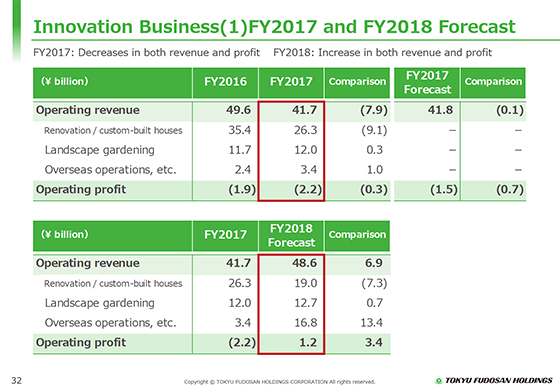Click the FY2016 landscape gardening value 11.7

coord(240,150)
